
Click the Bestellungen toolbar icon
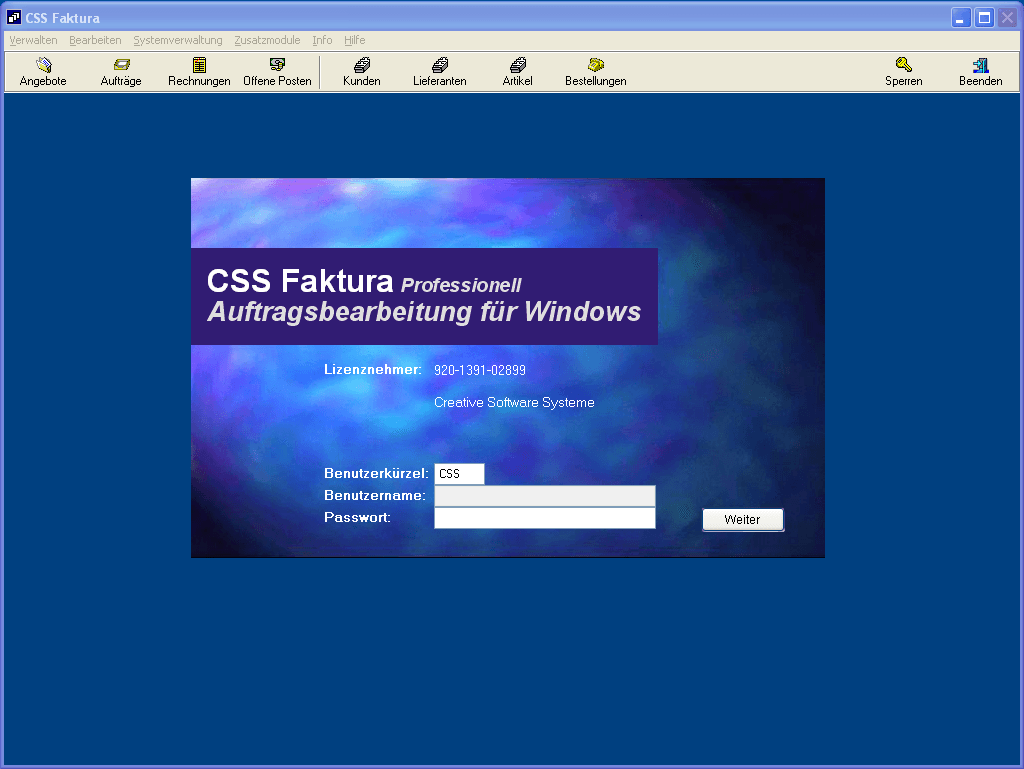(x=595, y=72)
